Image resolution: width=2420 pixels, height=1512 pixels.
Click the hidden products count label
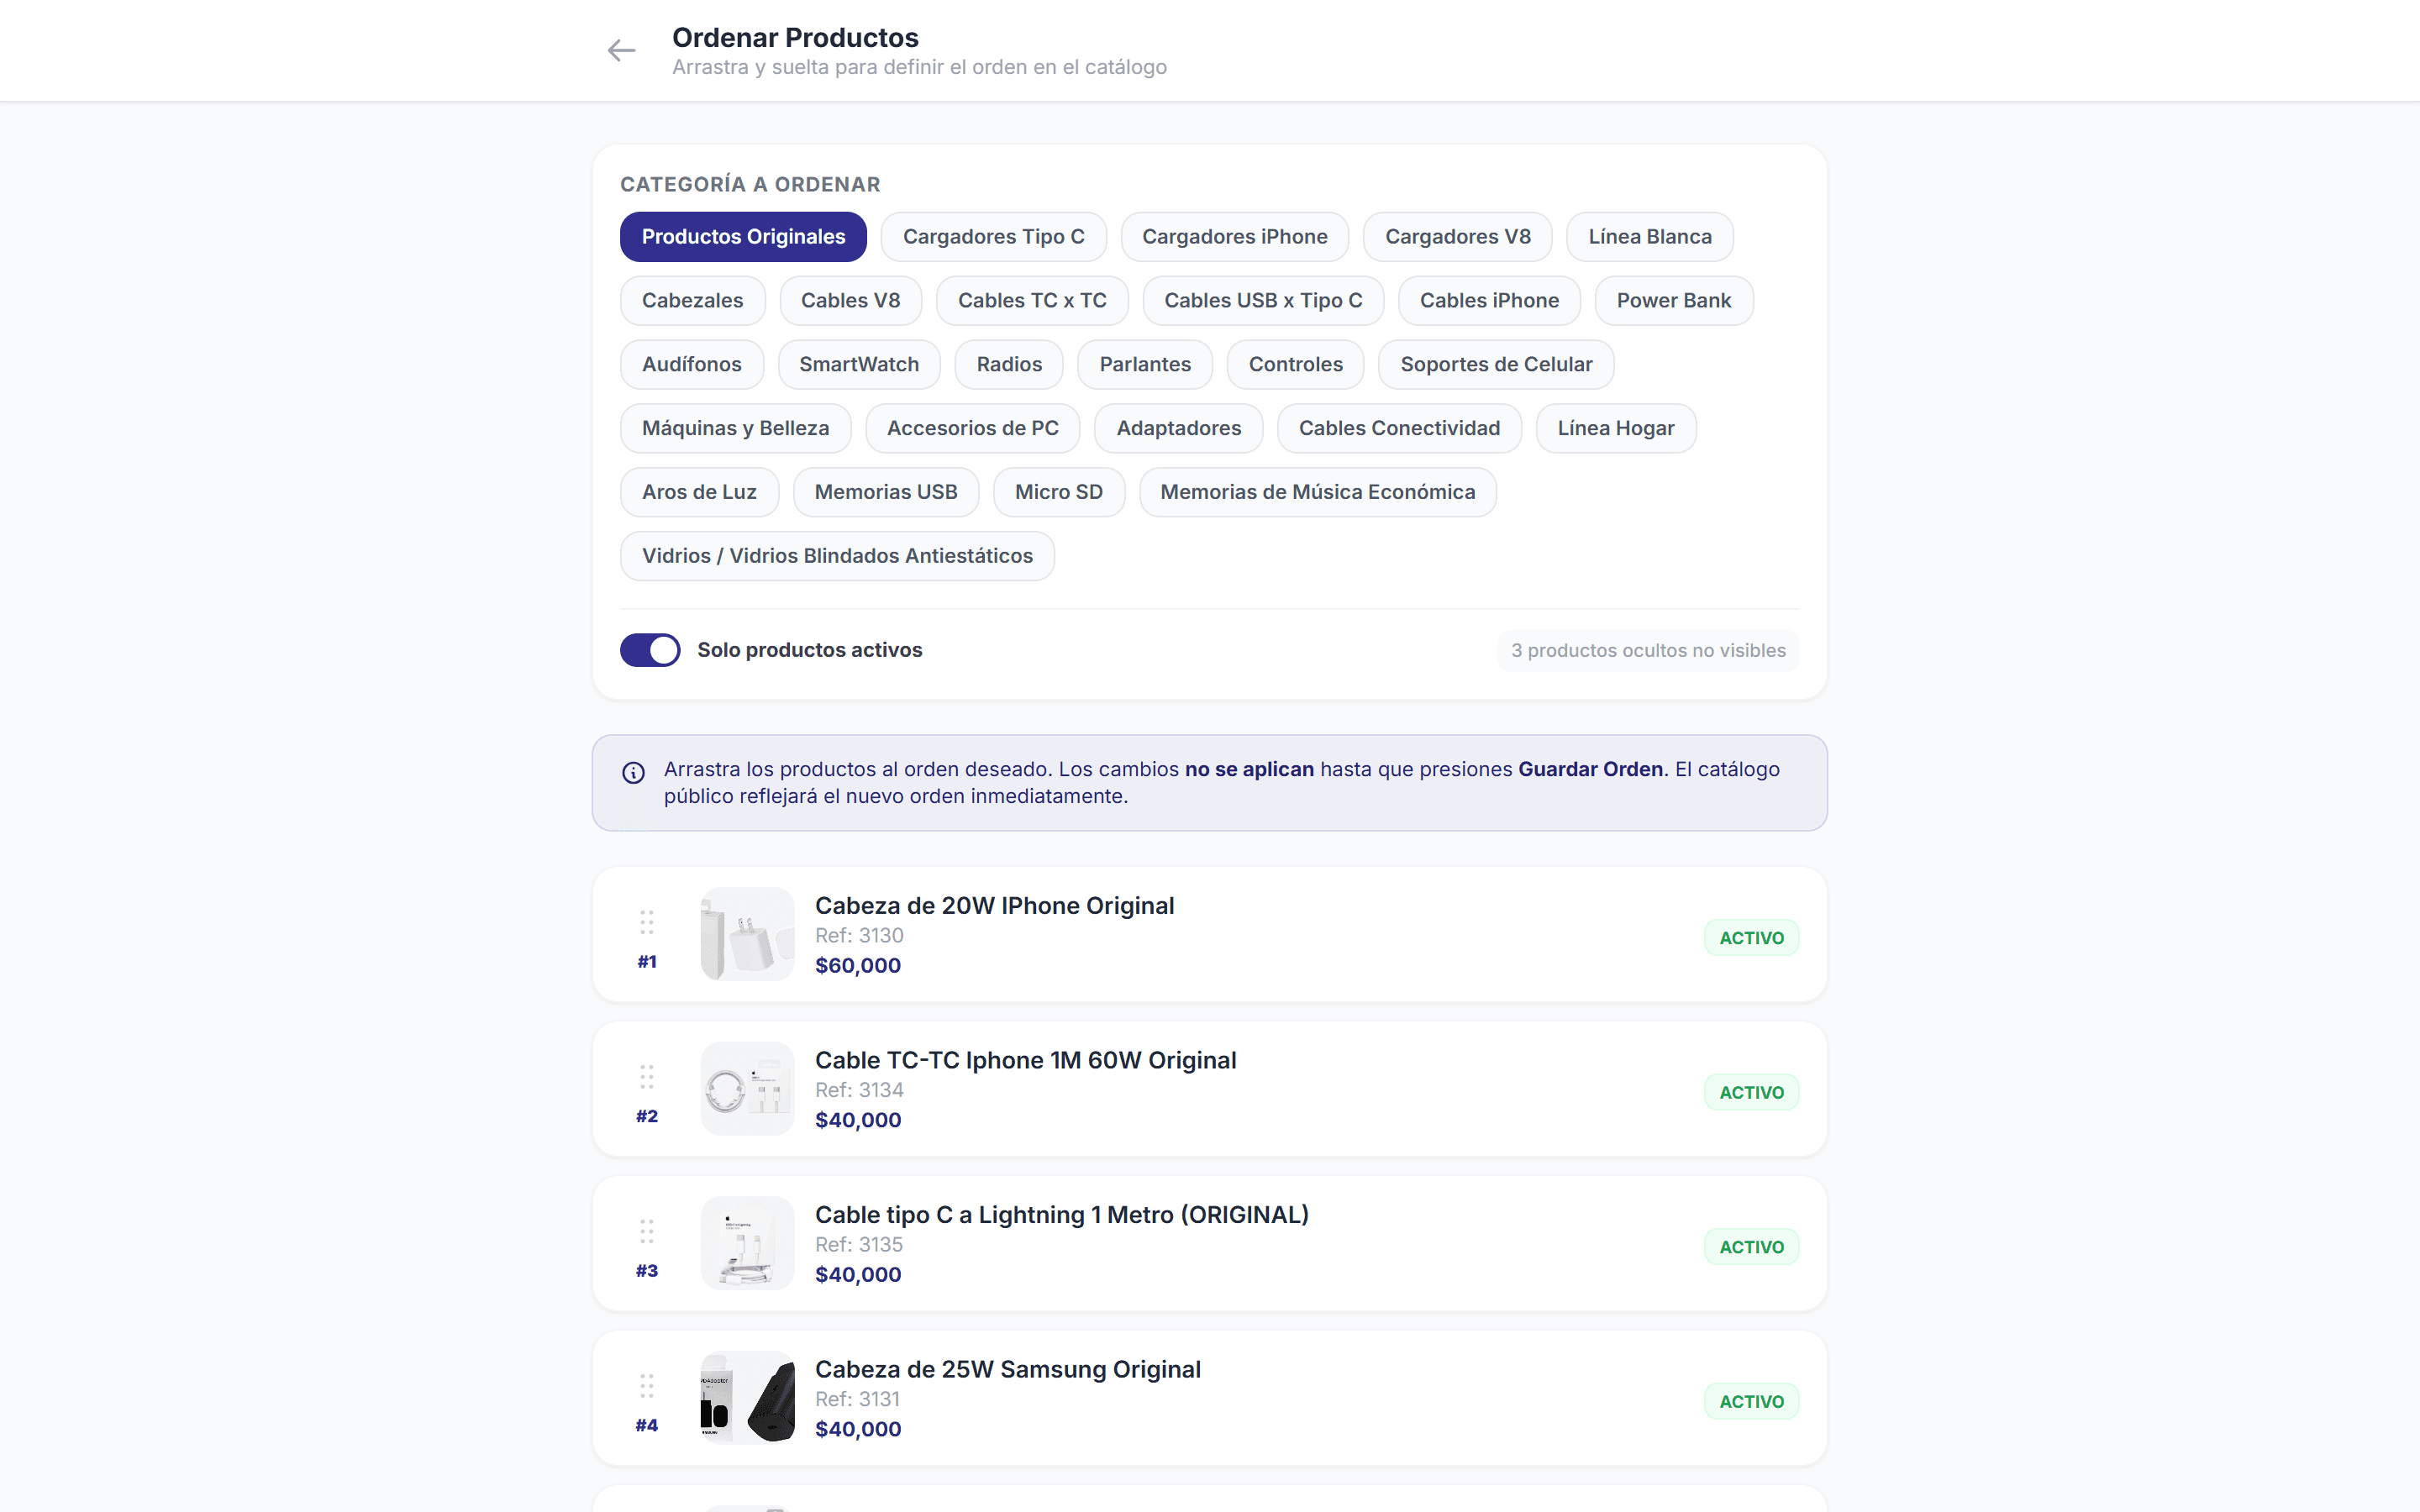pos(1648,650)
